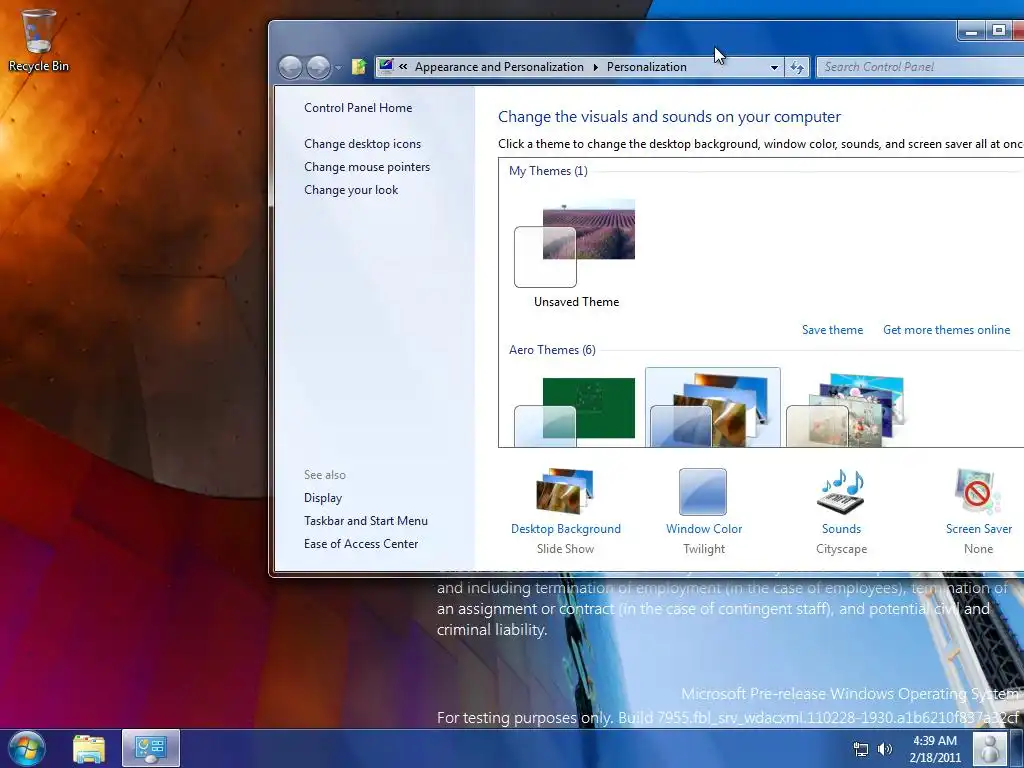
Task: Select the Unsaved Theme thumbnail
Action: (x=575, y=244)
